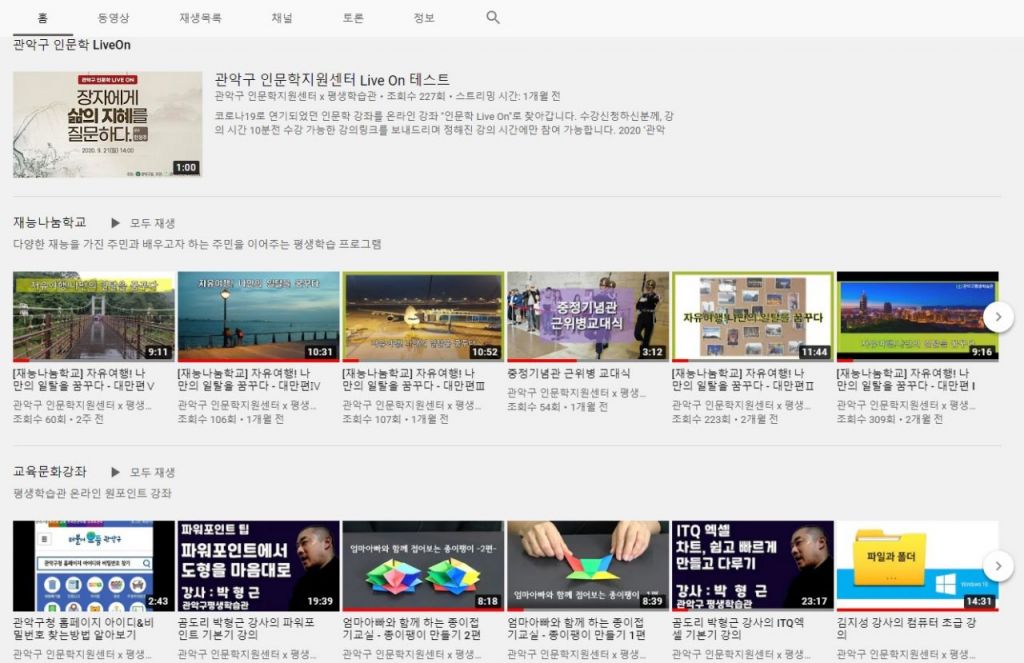Open the 재생목록 tab
Screen dimensions: 1024x663
pos(200,18)
